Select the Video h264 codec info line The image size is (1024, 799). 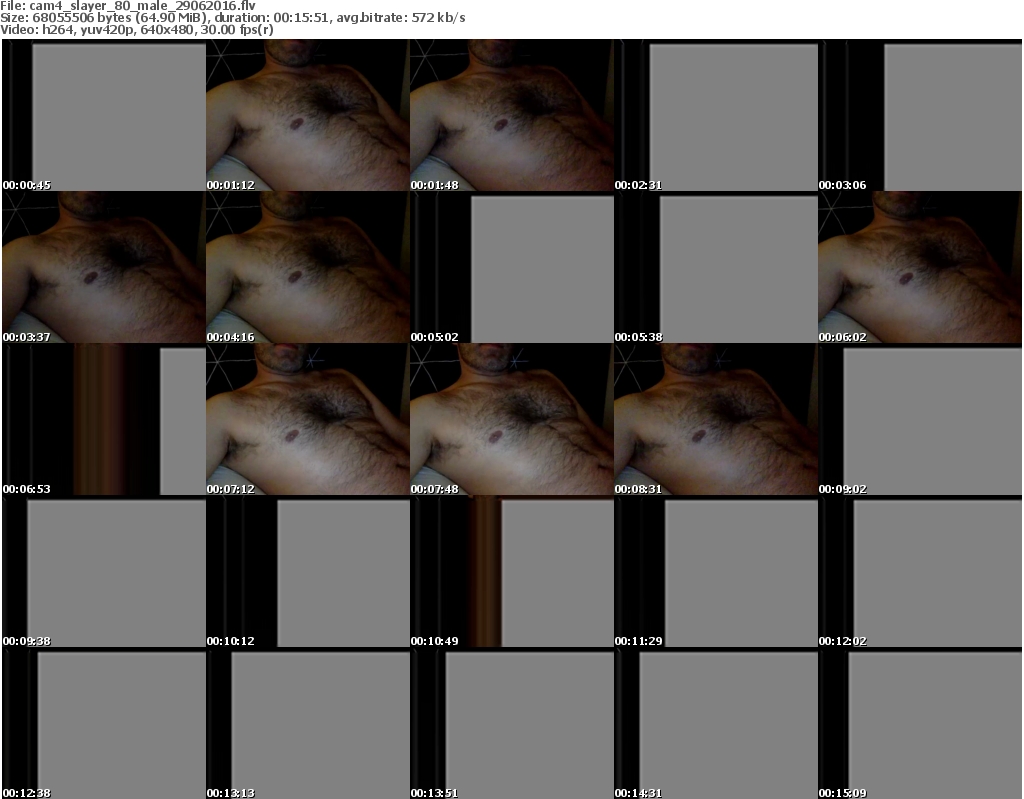point(136,29)
